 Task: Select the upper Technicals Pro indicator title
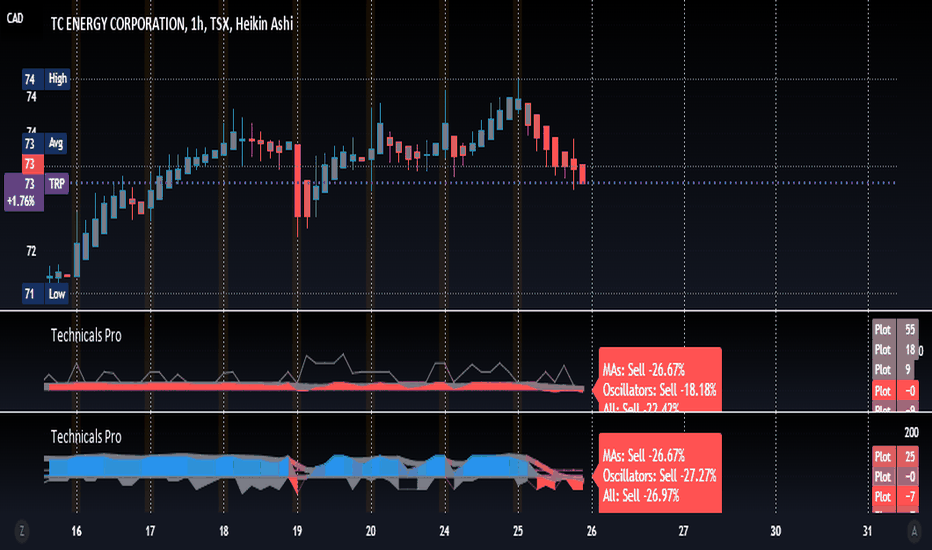tap(86, 335)
